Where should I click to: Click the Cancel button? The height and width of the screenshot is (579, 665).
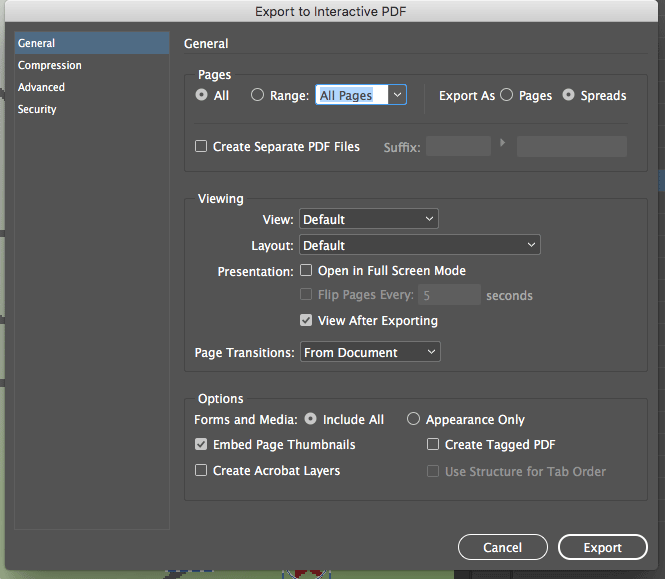click(502, 547)
